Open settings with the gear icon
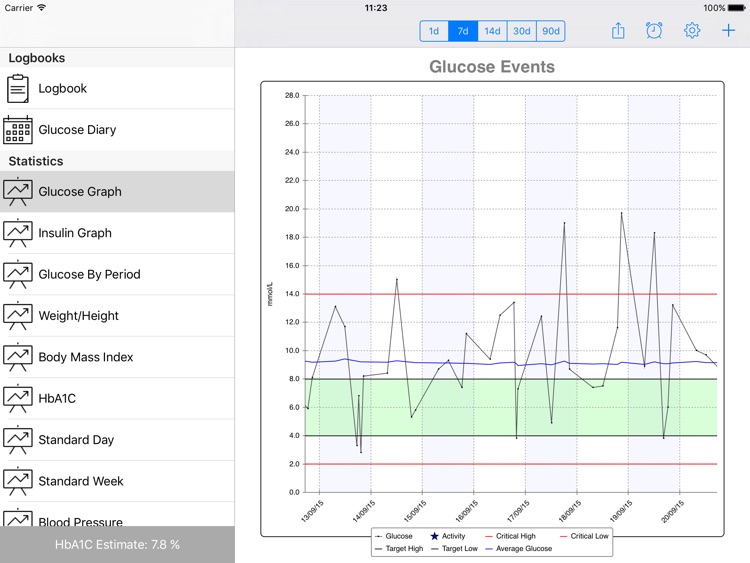The image size is (750, 563). [692, 31]
